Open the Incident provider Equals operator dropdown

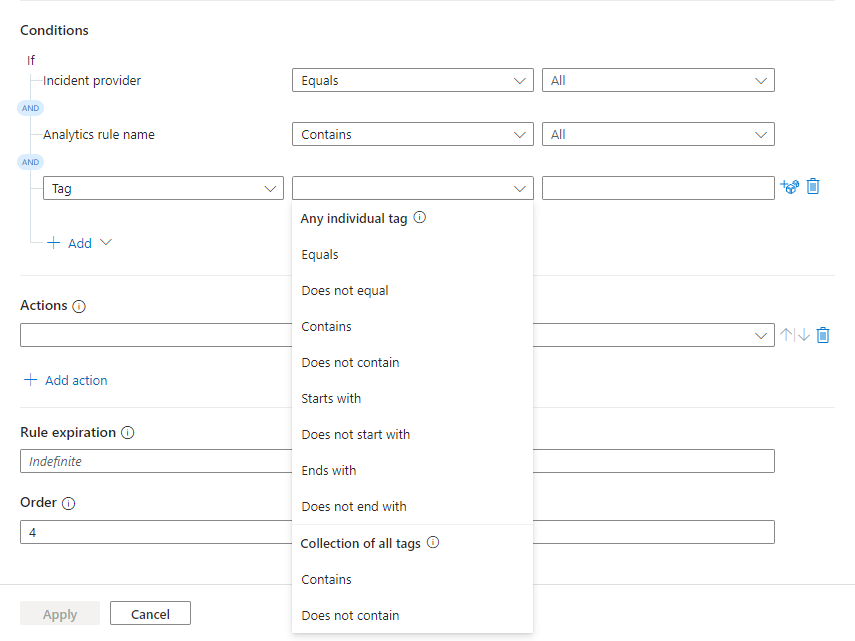click(x=412, y=81)
